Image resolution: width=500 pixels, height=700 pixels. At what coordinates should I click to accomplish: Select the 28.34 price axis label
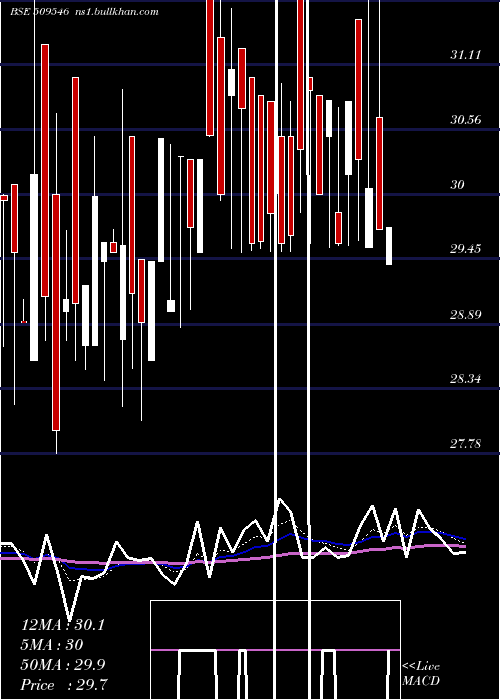pyautogui.click(x=466, y=379)
